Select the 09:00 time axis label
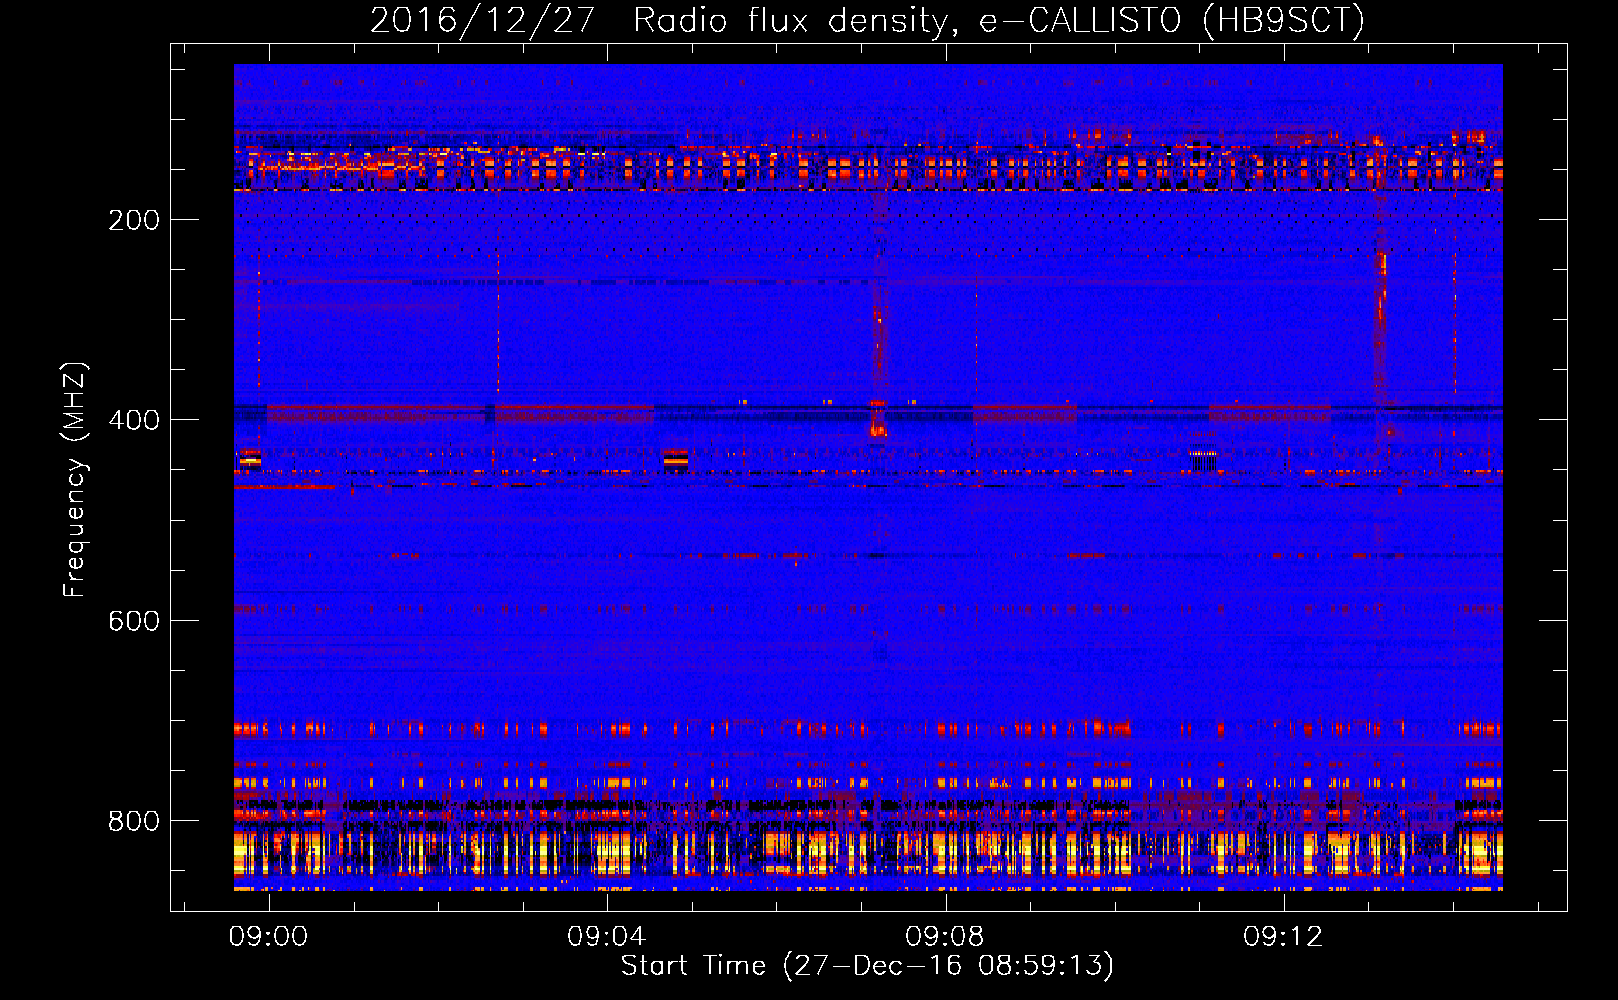 click(268, 937)
